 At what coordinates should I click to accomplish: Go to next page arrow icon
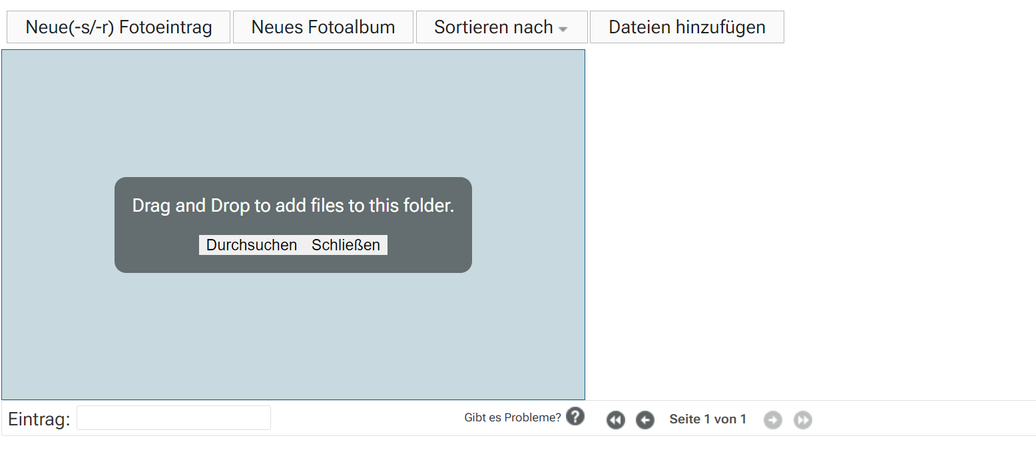[772, 420]
